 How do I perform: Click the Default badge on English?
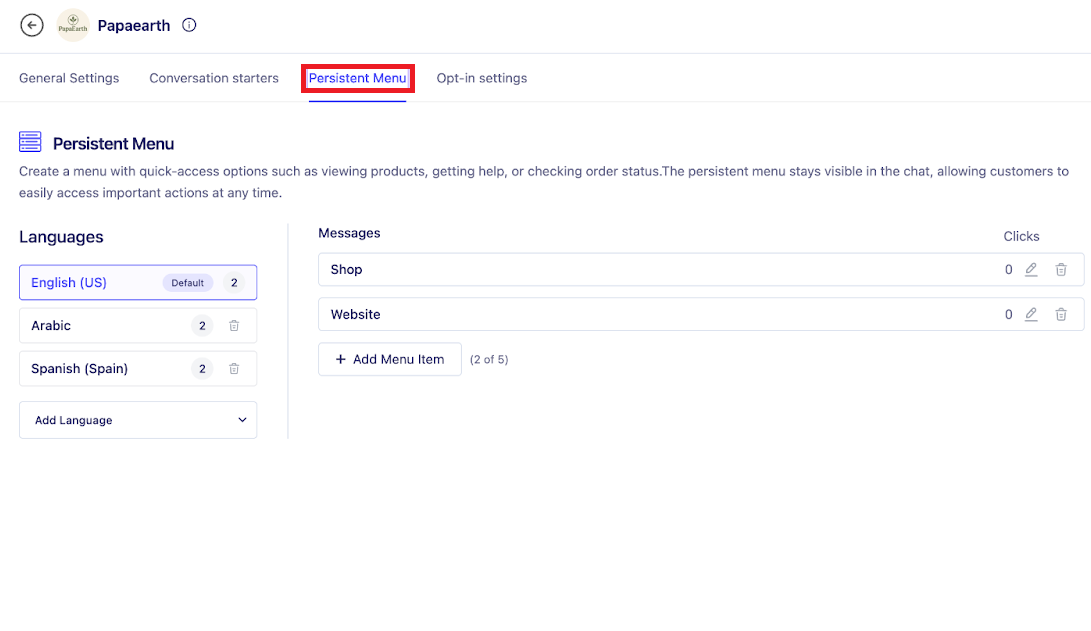[187, 282]
